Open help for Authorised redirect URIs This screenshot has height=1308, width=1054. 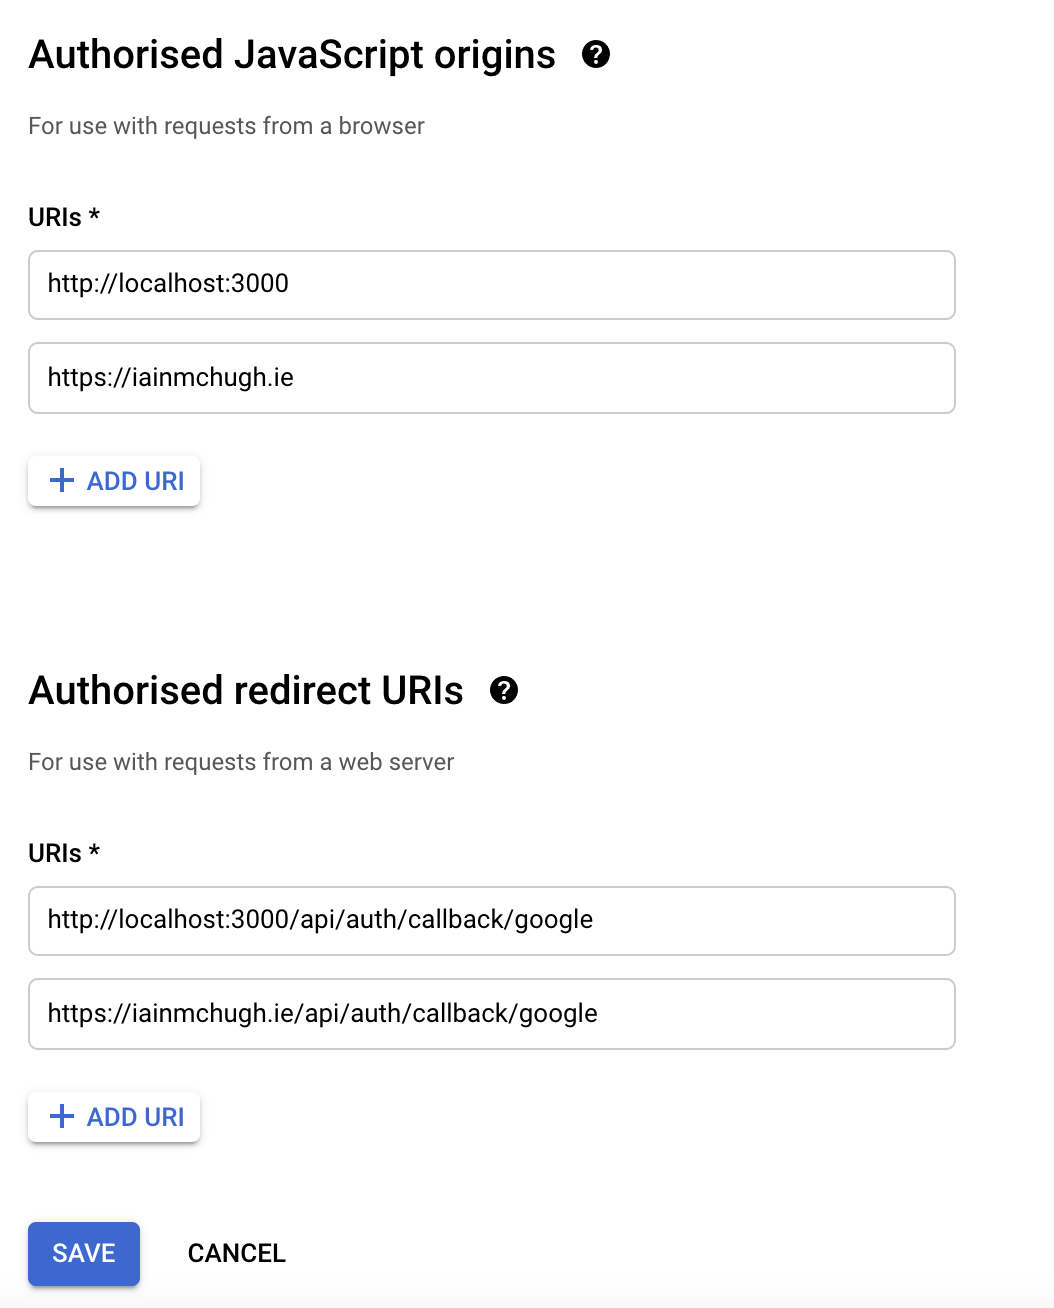coord(504,690)
